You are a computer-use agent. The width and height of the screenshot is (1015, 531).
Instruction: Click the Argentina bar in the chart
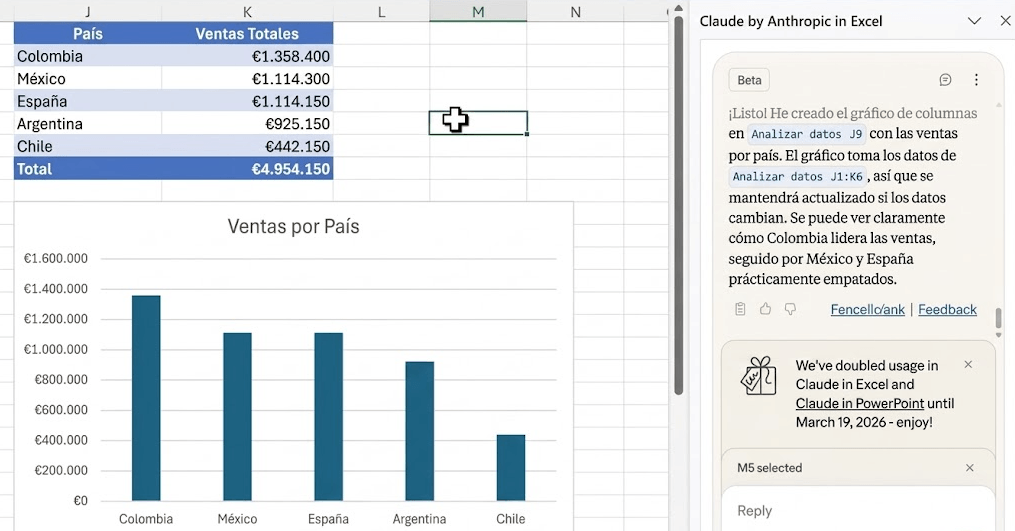419,431
